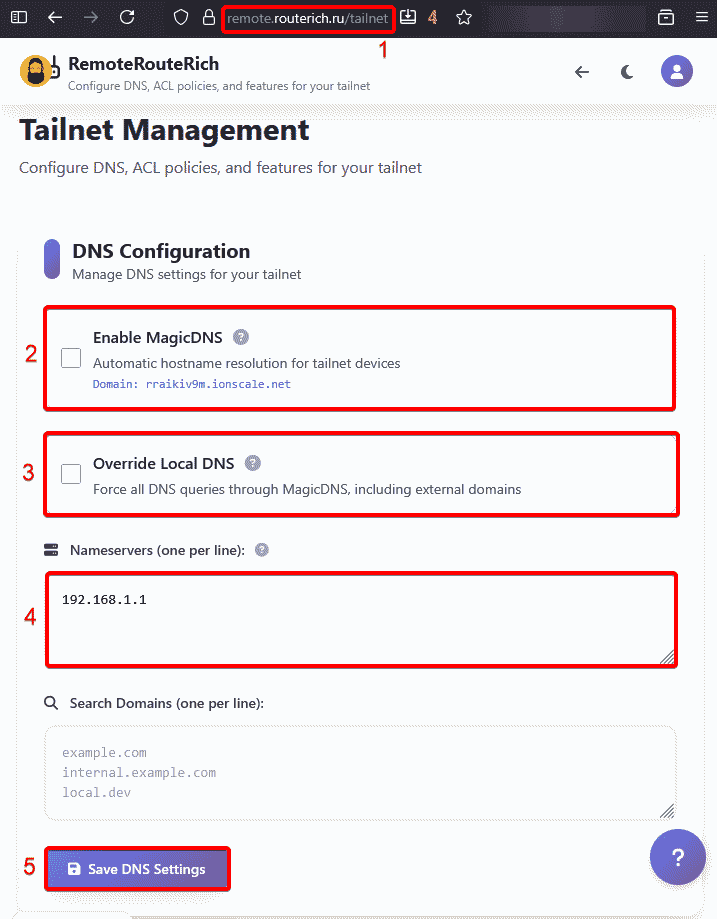Open the Override Local DNS help tooltip icon
717x919 pixels.
coord(252,463)
